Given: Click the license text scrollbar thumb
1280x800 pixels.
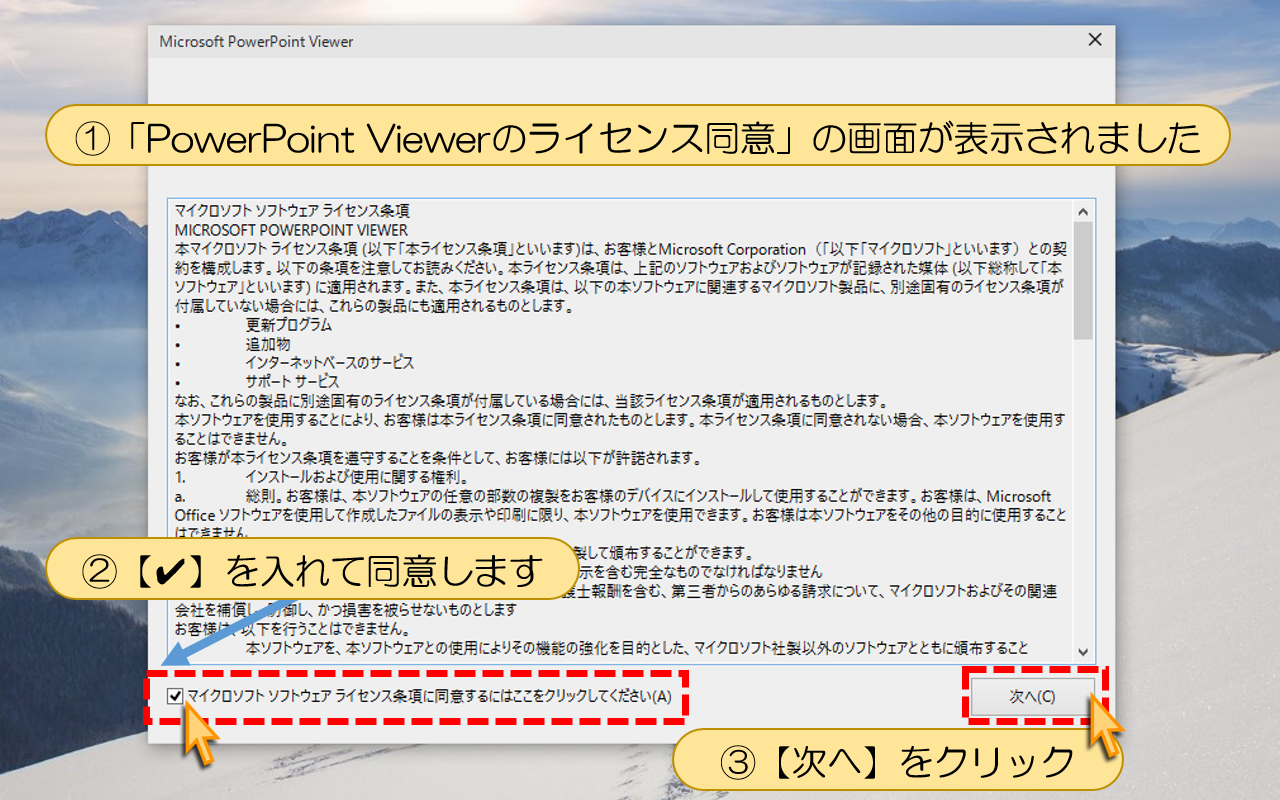Looking at the screenshot, I should (x=1083, y=281).
